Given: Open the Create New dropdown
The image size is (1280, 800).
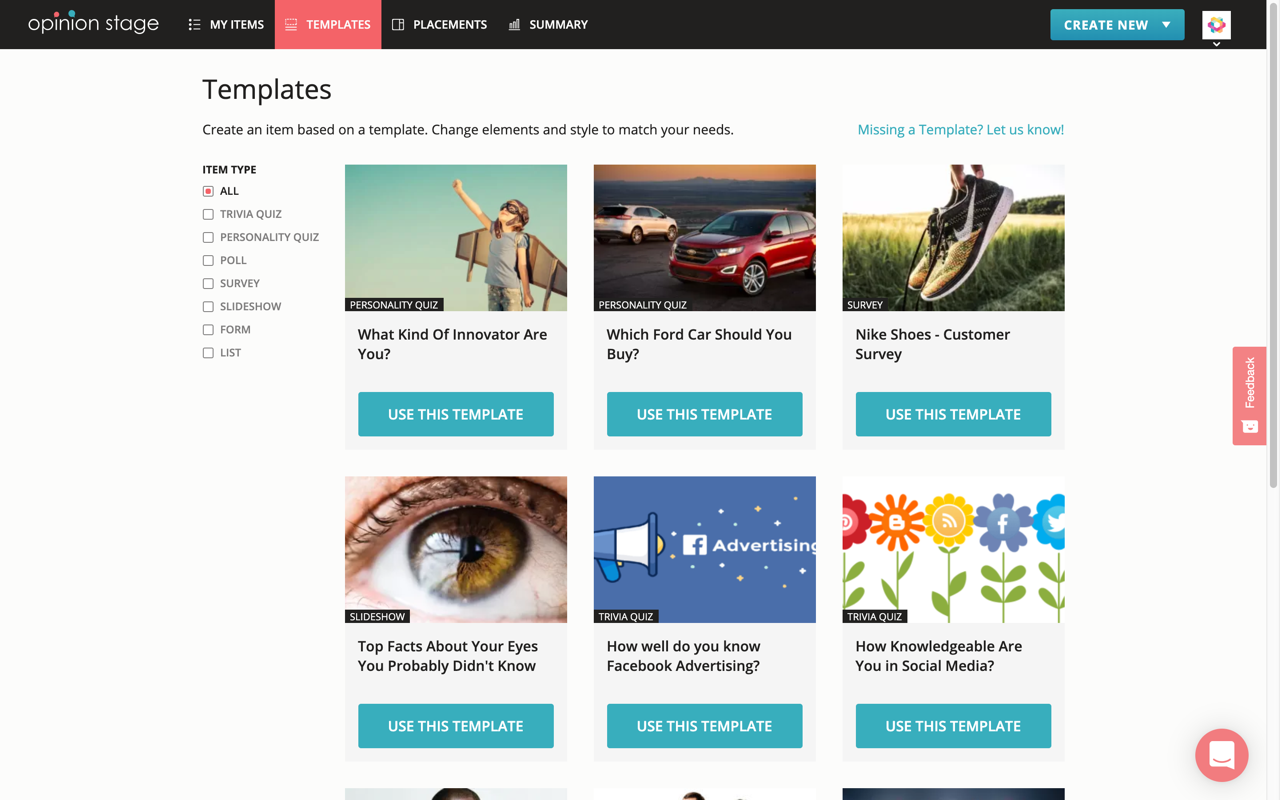Looking at the screenshot, I should 1117,24.
